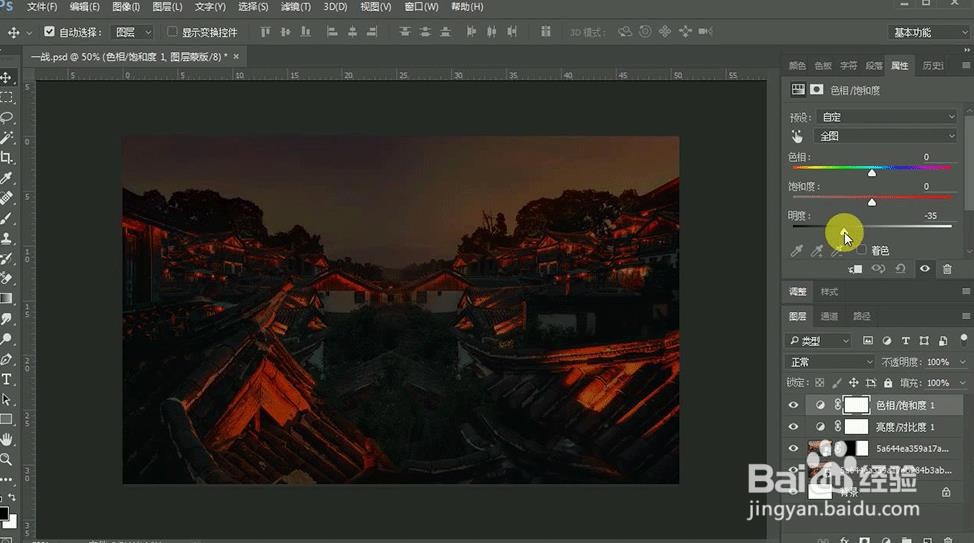Select the Hand tool
This screenshot has width=974, height=543.
6,439
